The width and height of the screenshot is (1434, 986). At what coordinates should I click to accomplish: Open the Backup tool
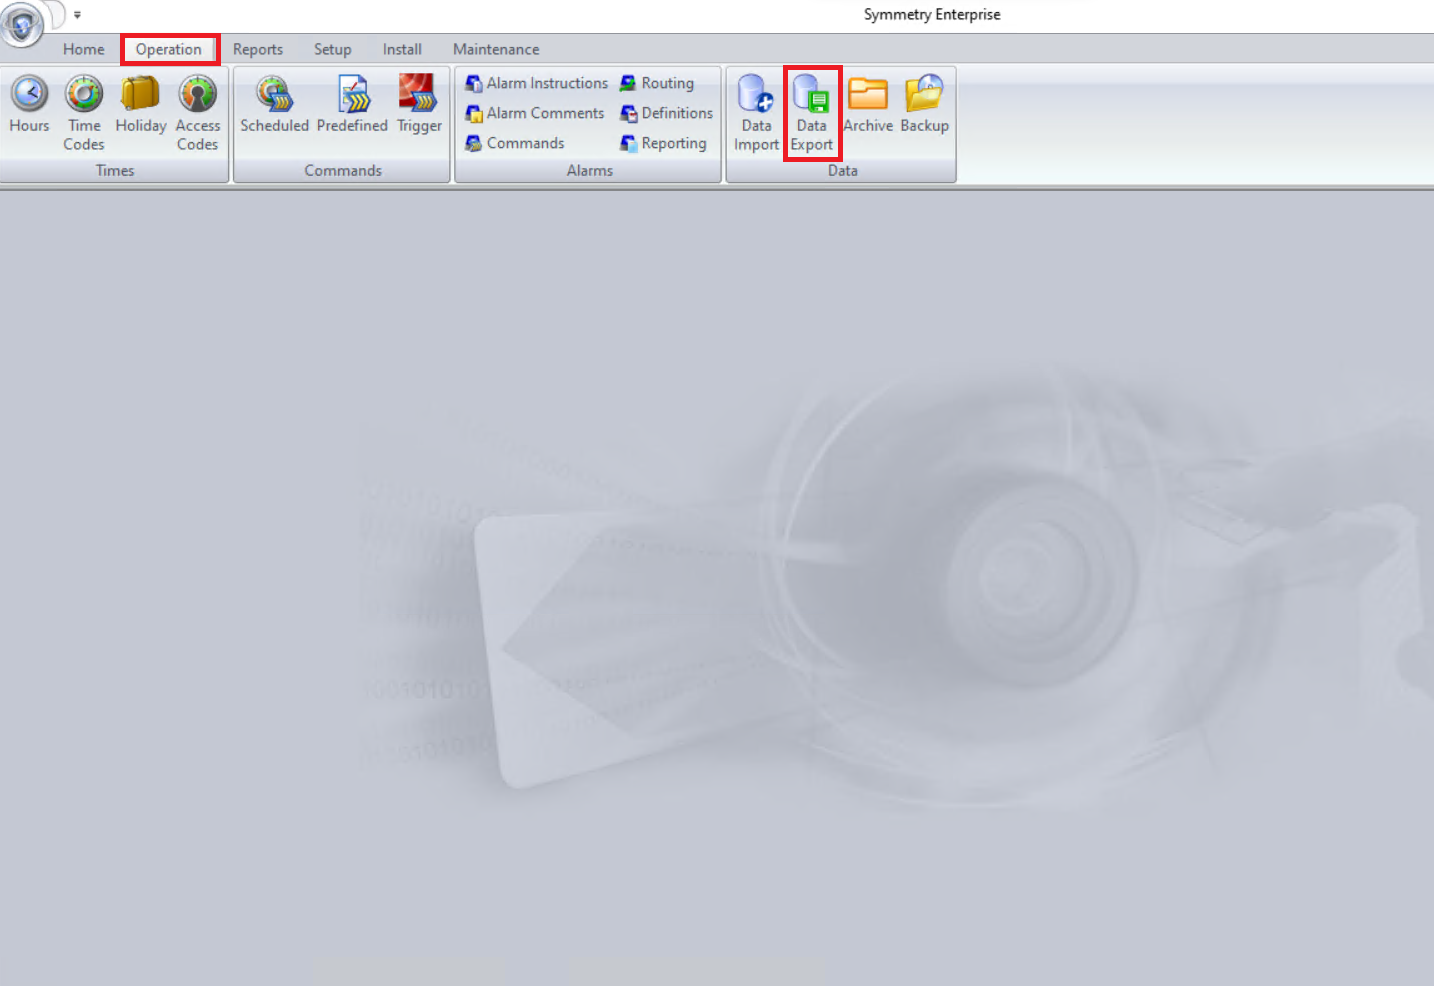(x=924, y=104)
